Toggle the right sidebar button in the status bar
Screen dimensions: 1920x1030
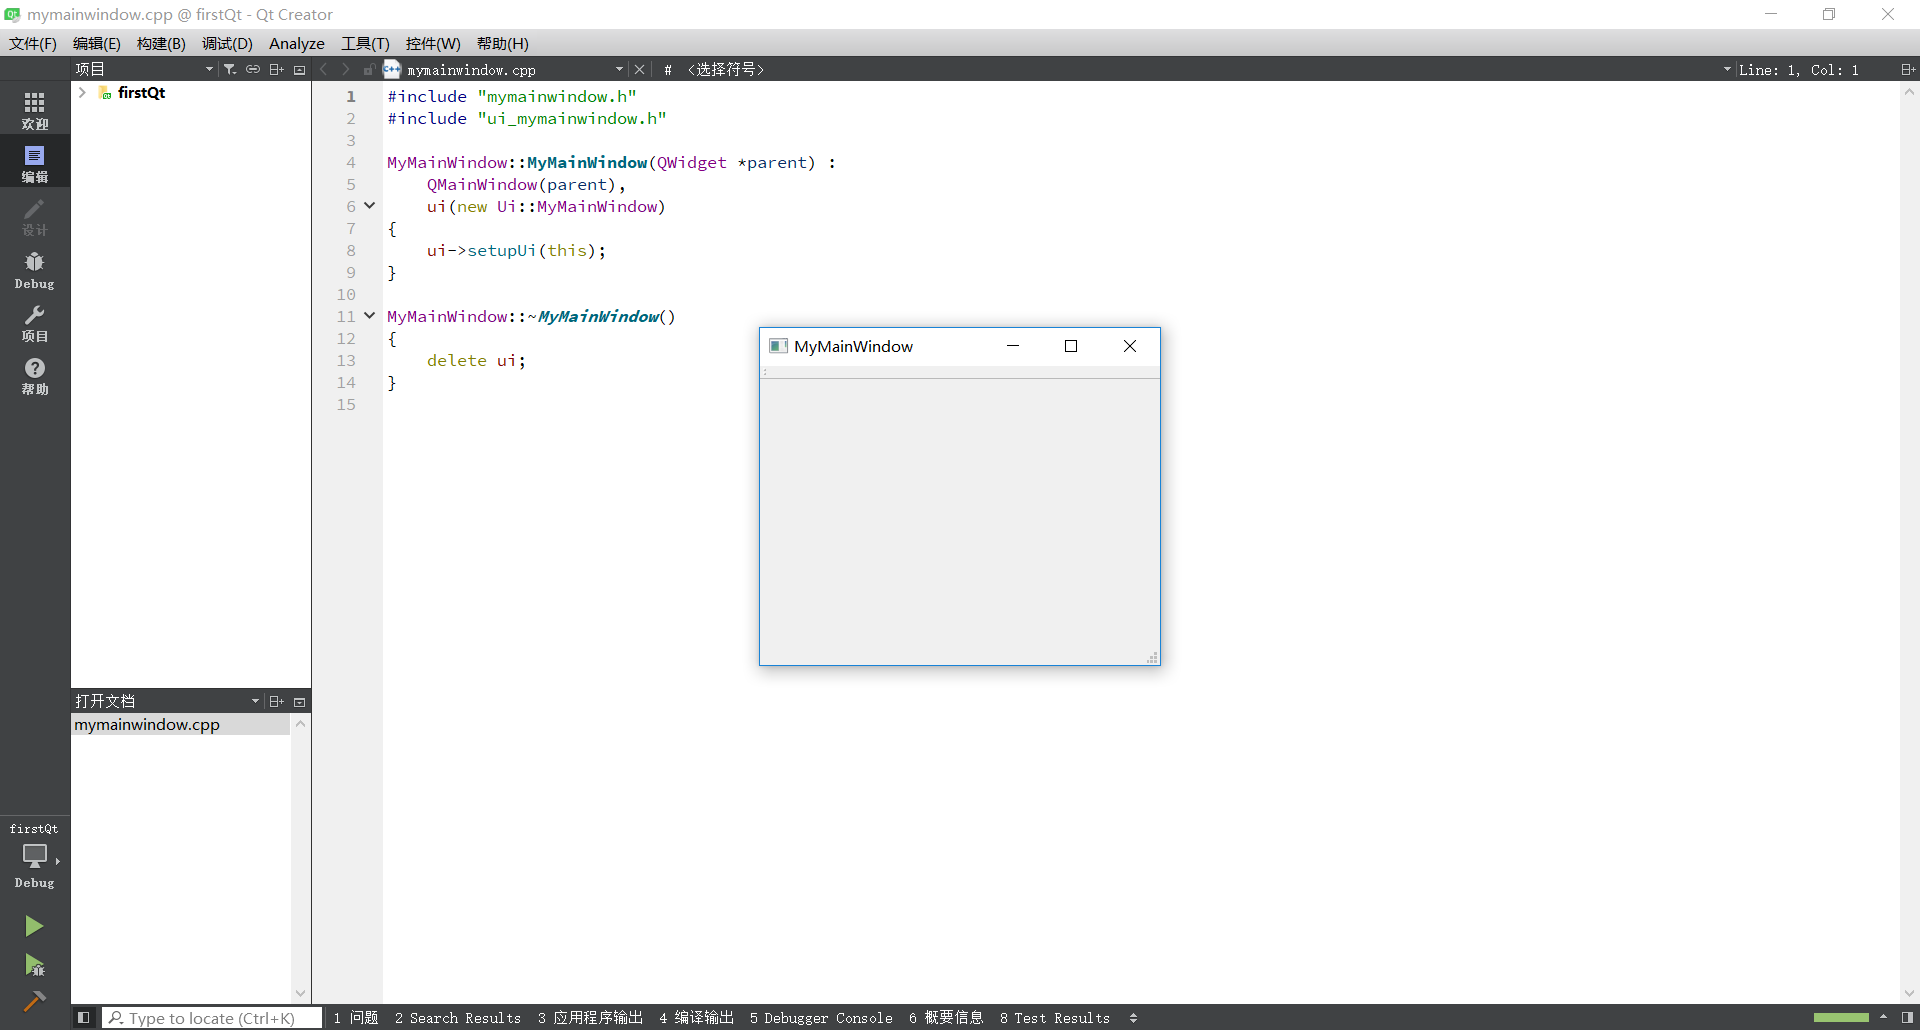click(1907, 1018)
